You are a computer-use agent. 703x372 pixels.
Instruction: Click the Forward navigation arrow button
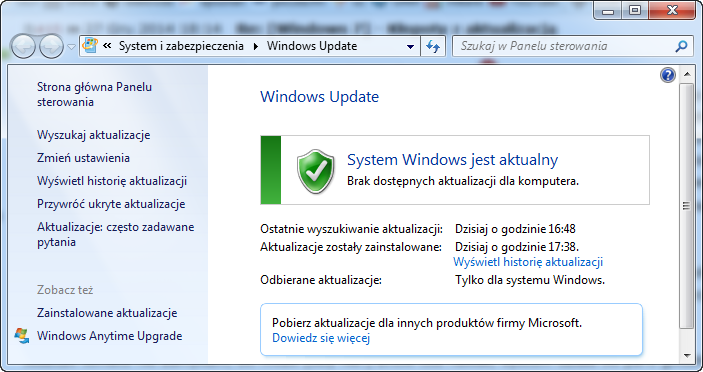click(51, 46)
